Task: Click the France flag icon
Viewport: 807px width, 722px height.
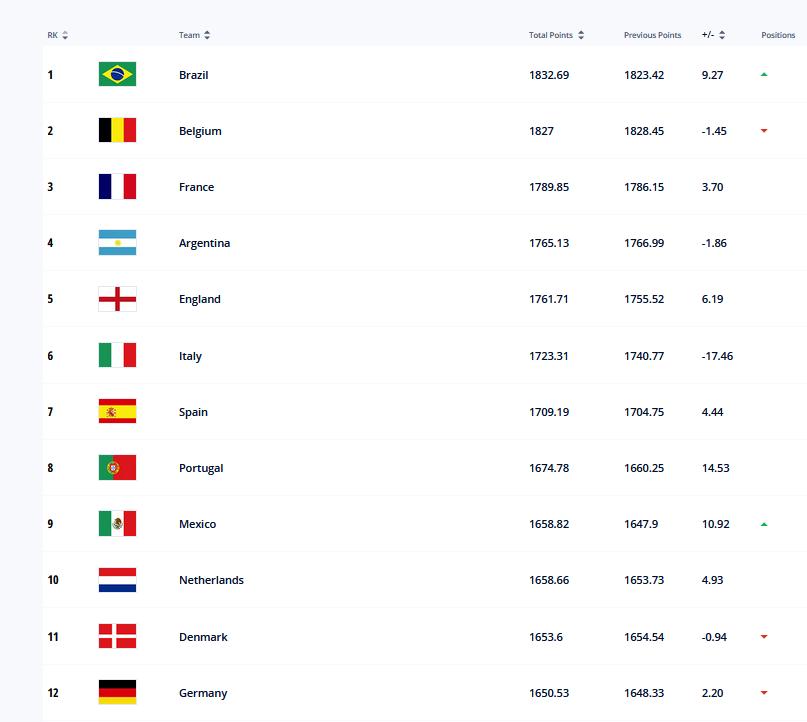Action: 117,187
